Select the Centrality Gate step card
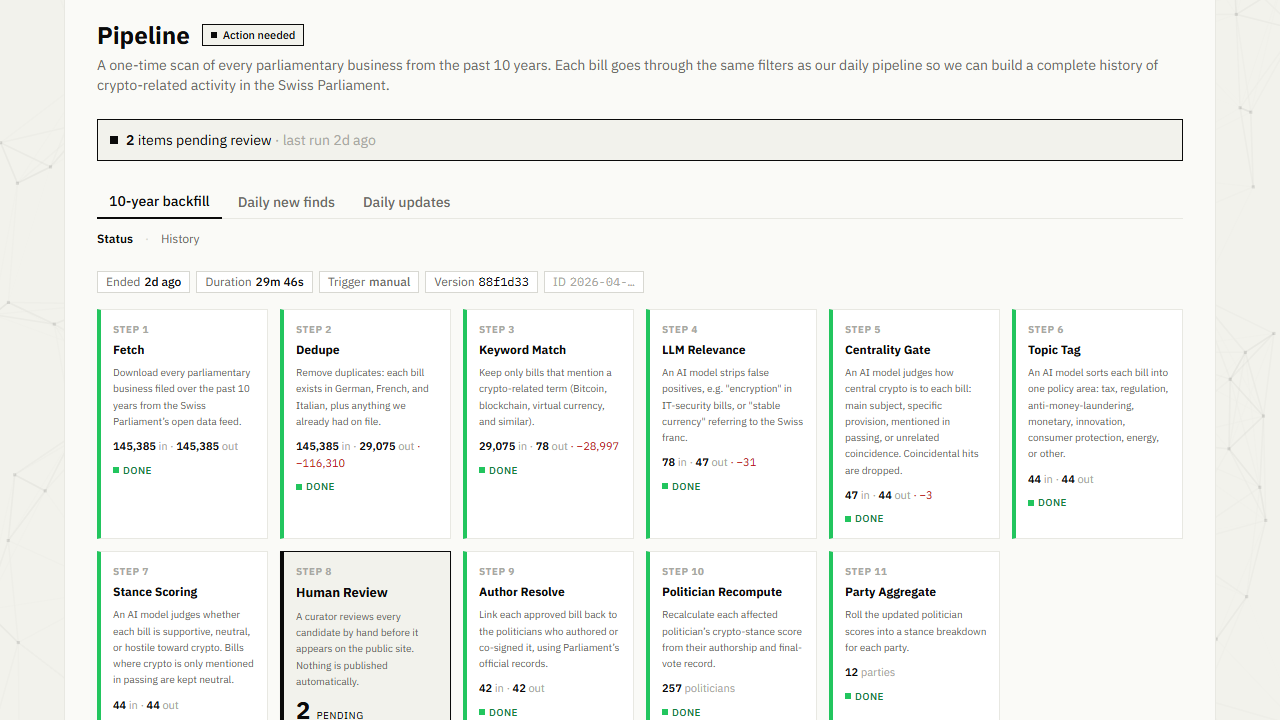This screenshot has height=720, width=1280. coord(915,424)
